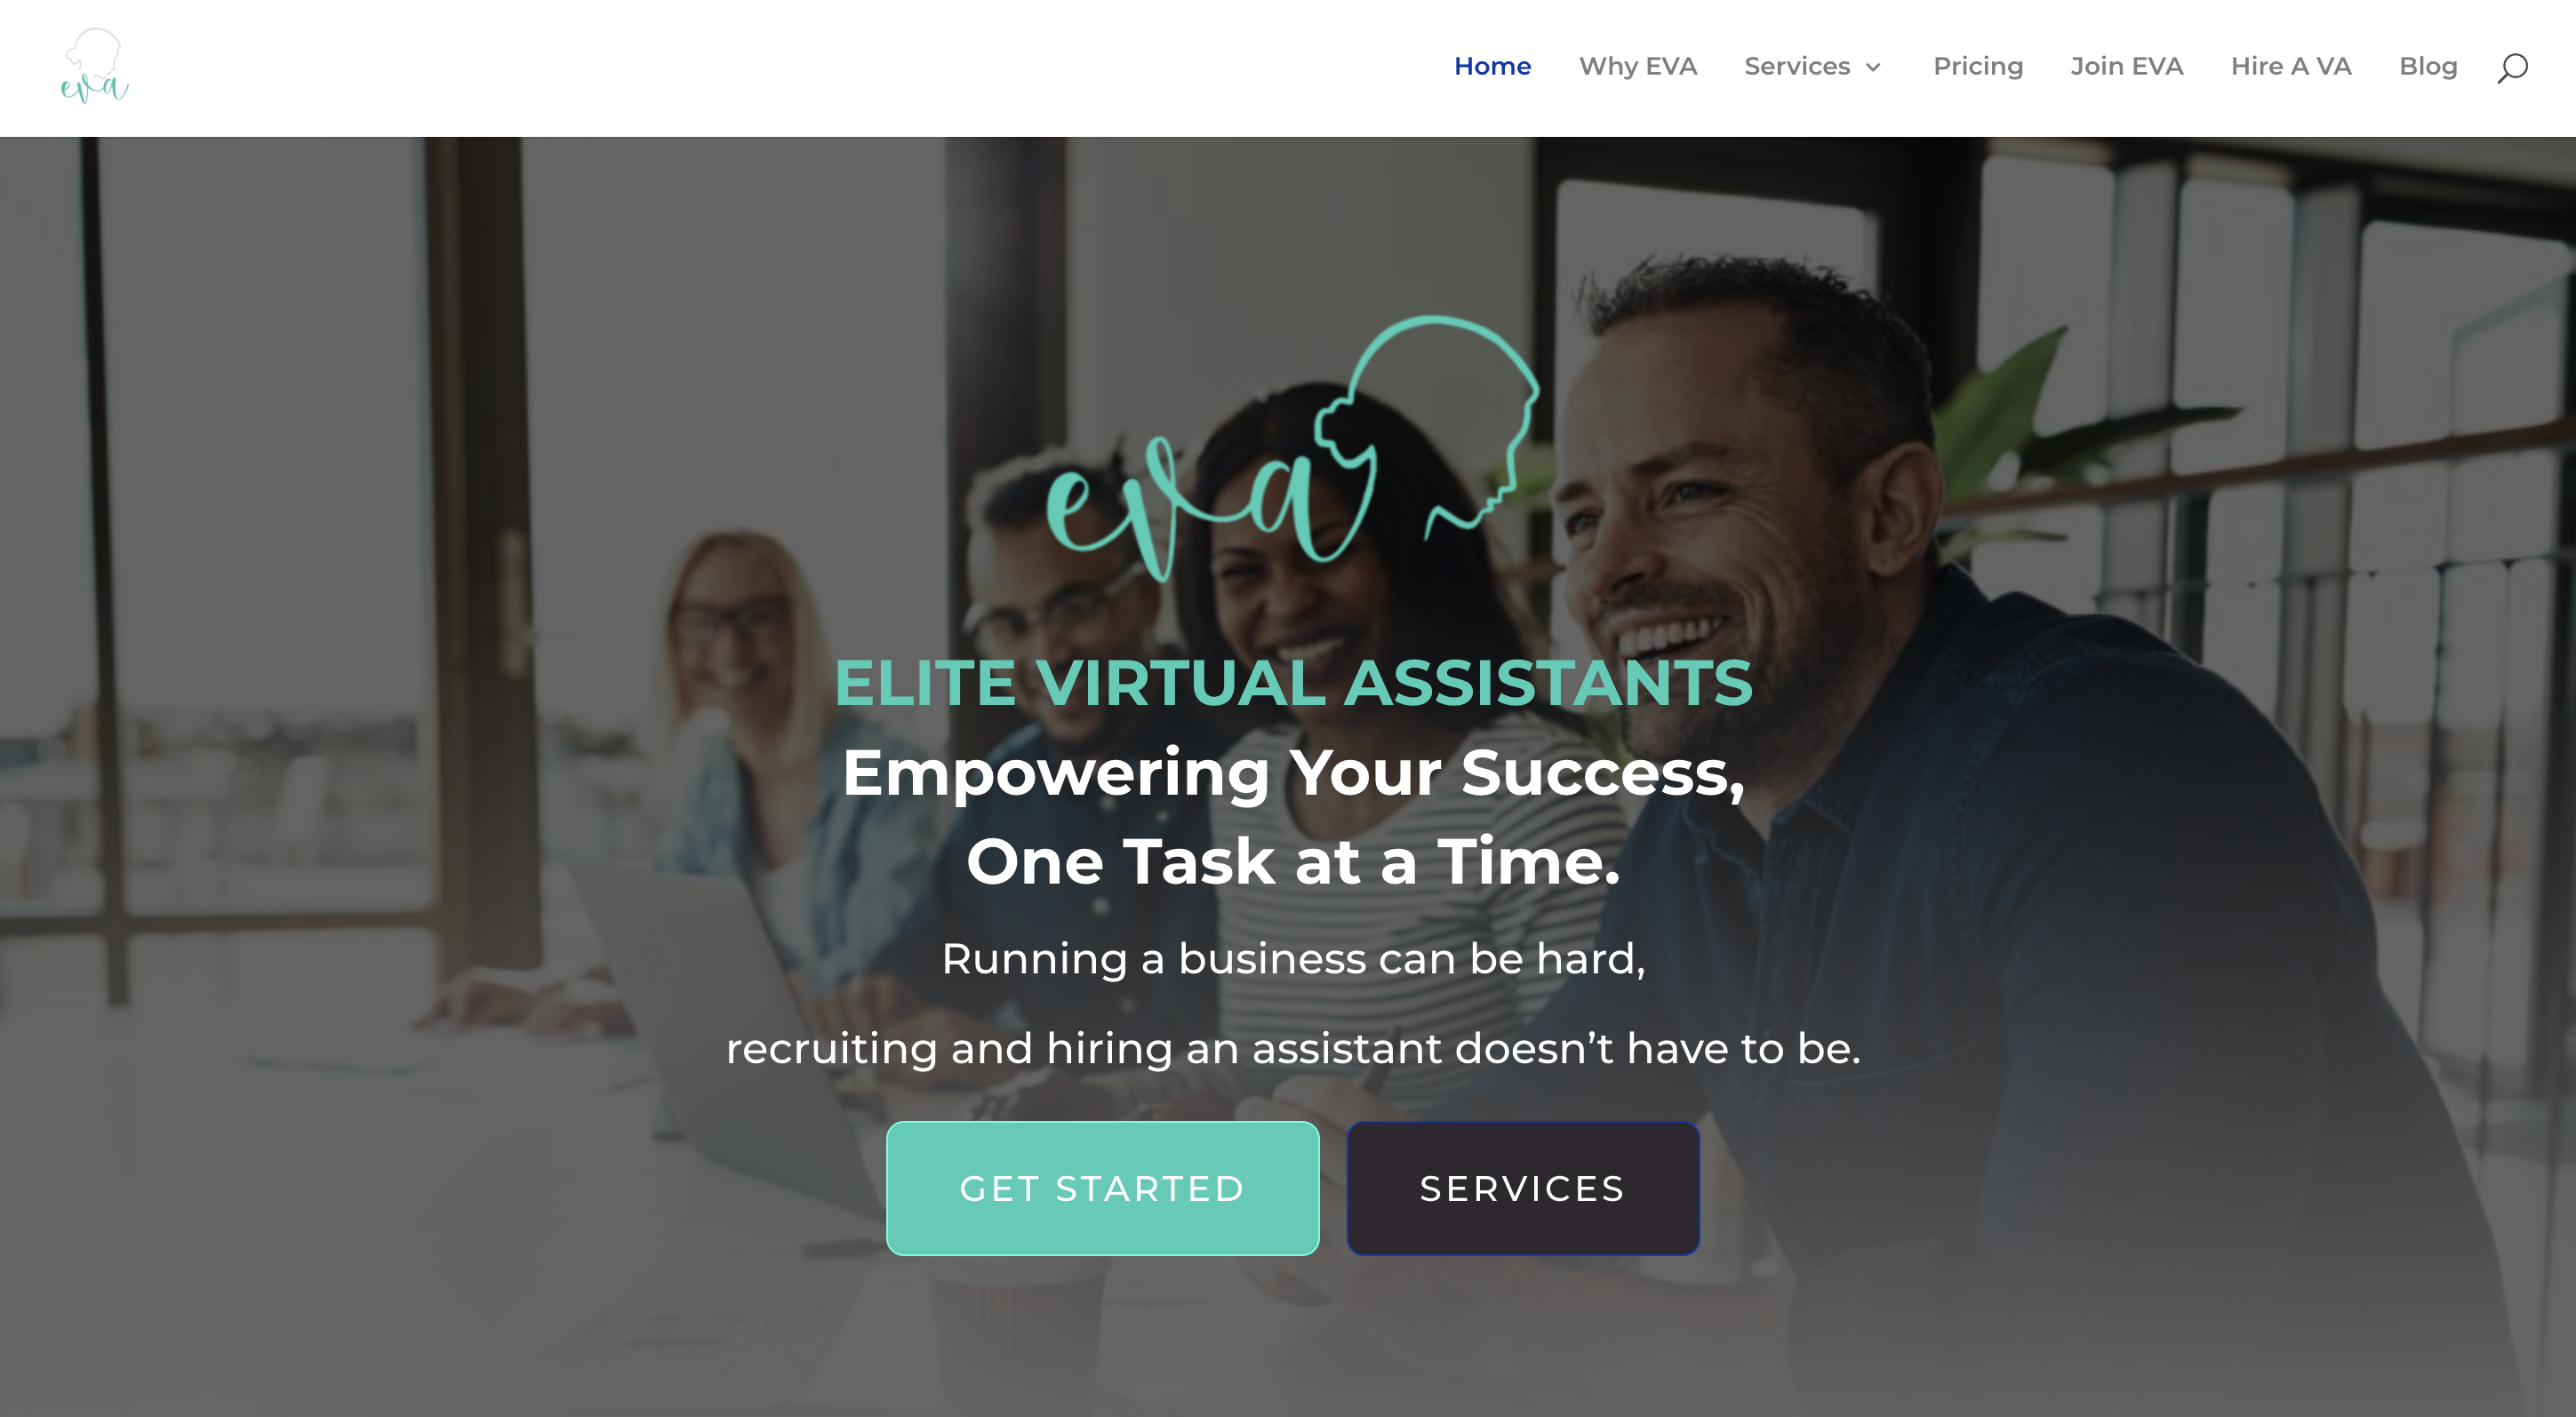Click the EVA cursive logo top left

[x=92, y=65]
